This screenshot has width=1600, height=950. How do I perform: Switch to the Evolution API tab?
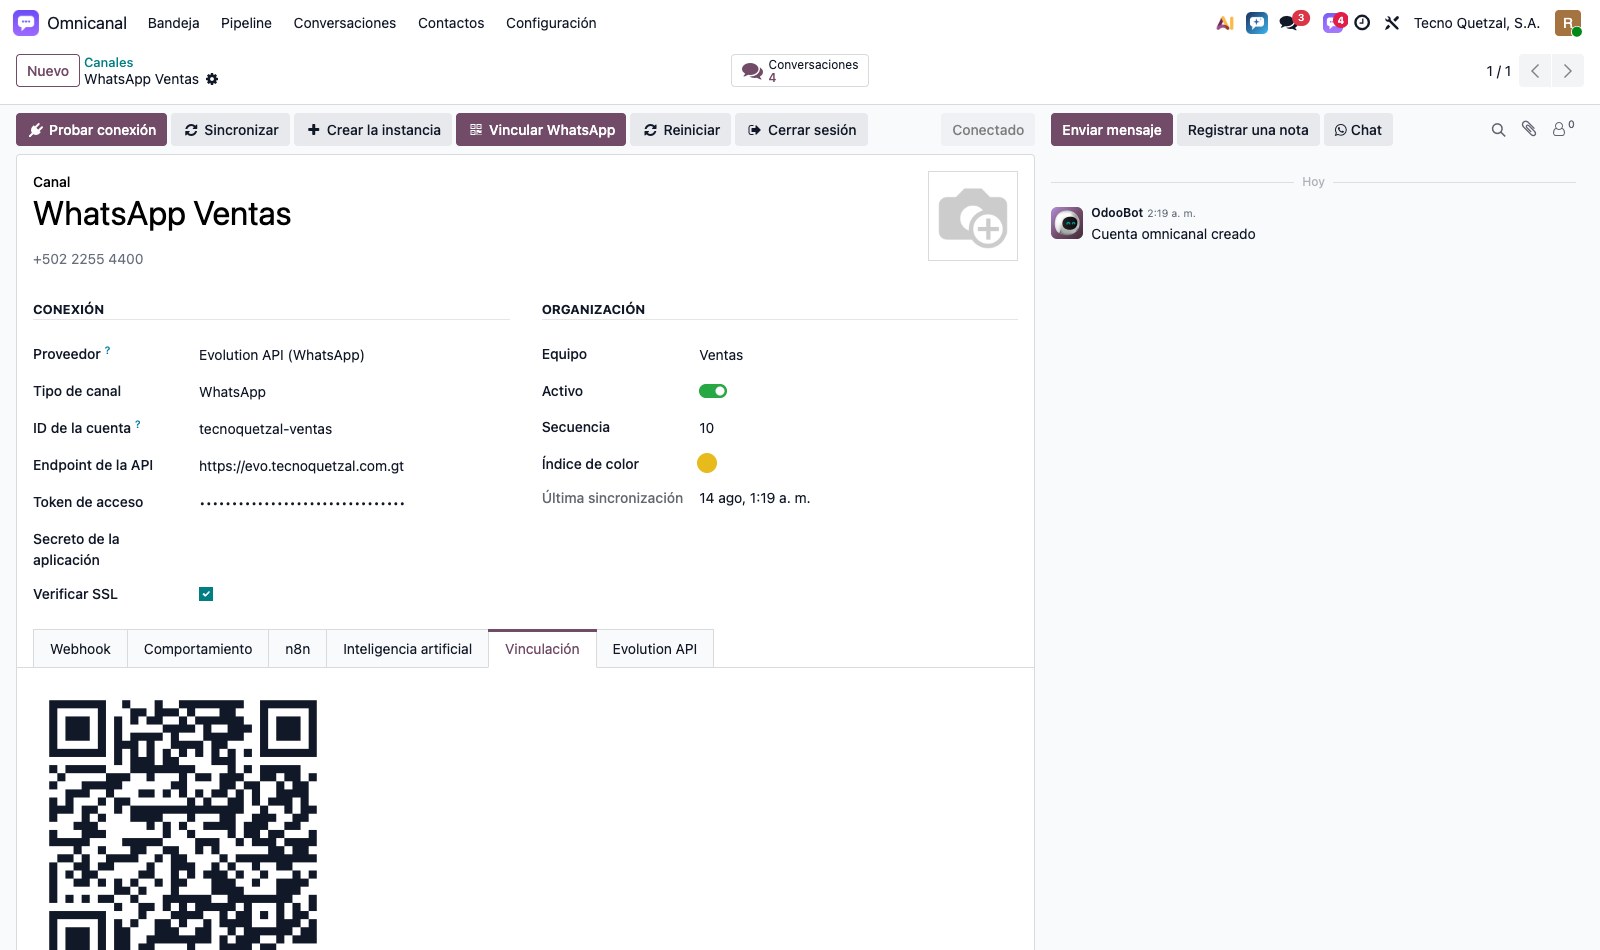tap(655, 649)
